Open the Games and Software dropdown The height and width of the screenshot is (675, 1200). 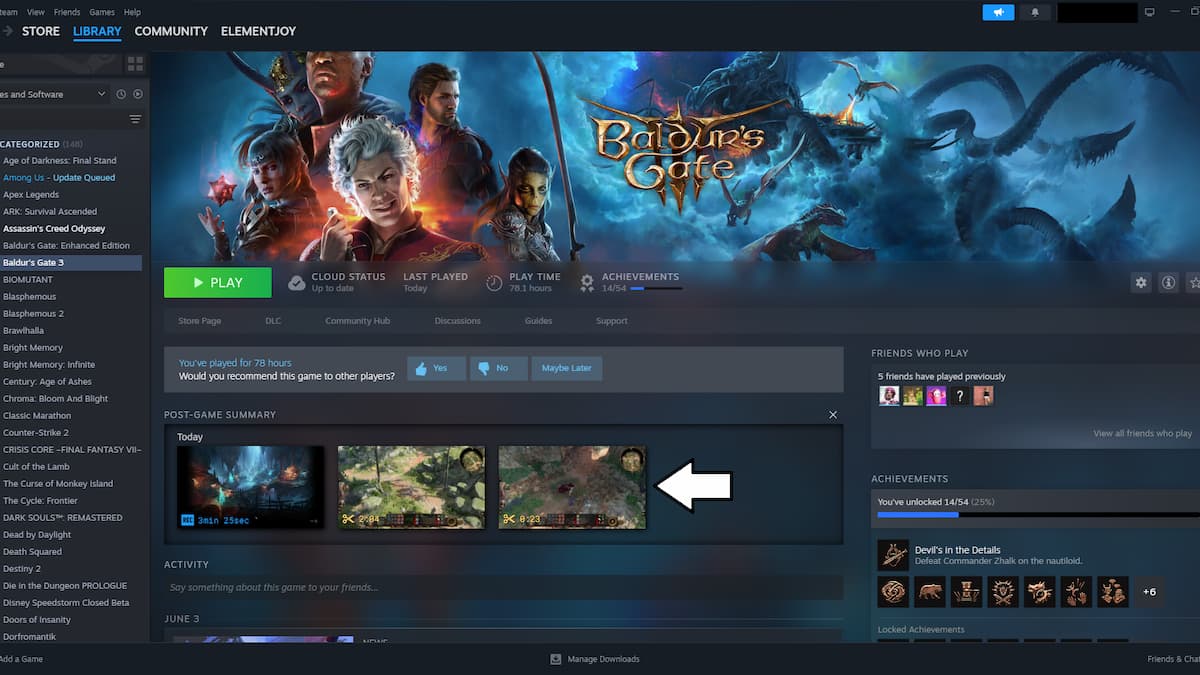click(55, 93)
